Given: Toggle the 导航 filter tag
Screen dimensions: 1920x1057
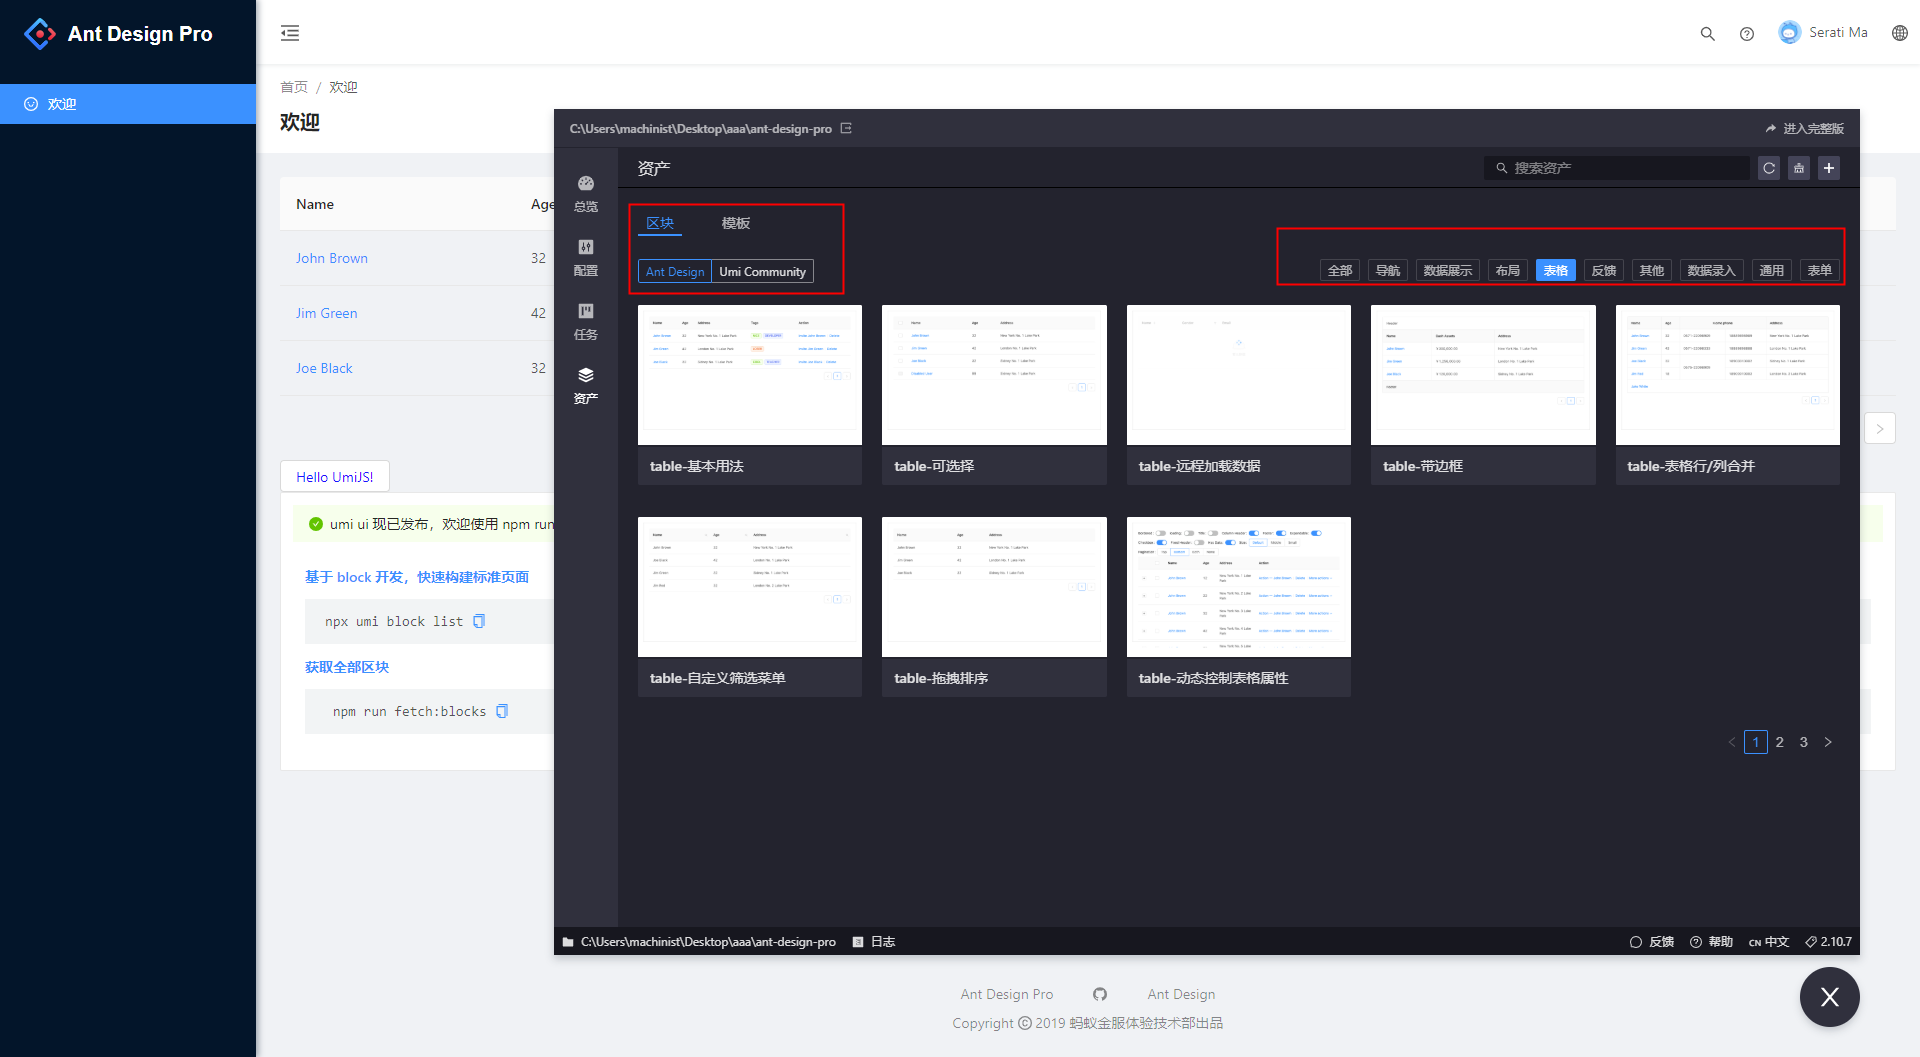Looking at the screenshot, I should pyautogui.click(x=1388, y=270).
